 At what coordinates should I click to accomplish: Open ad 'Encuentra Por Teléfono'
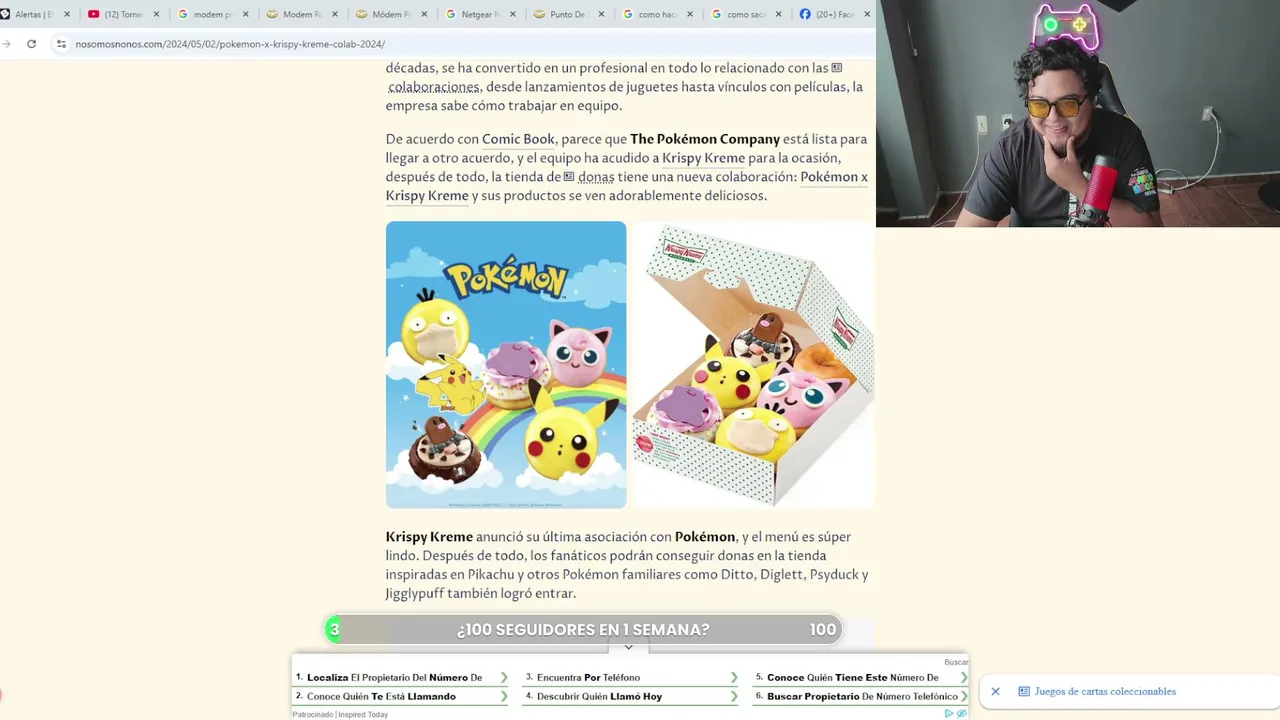[x=588, y=677]
